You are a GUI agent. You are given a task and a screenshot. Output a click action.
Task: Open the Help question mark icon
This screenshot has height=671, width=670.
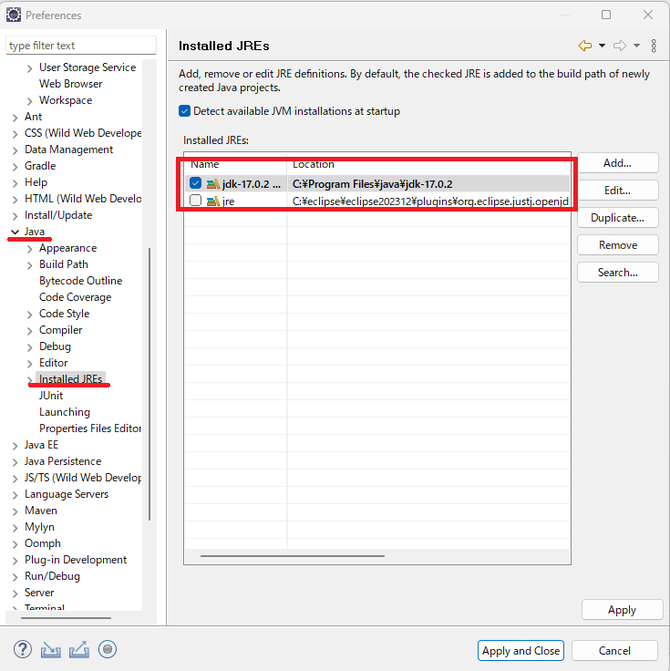(22, 649)
